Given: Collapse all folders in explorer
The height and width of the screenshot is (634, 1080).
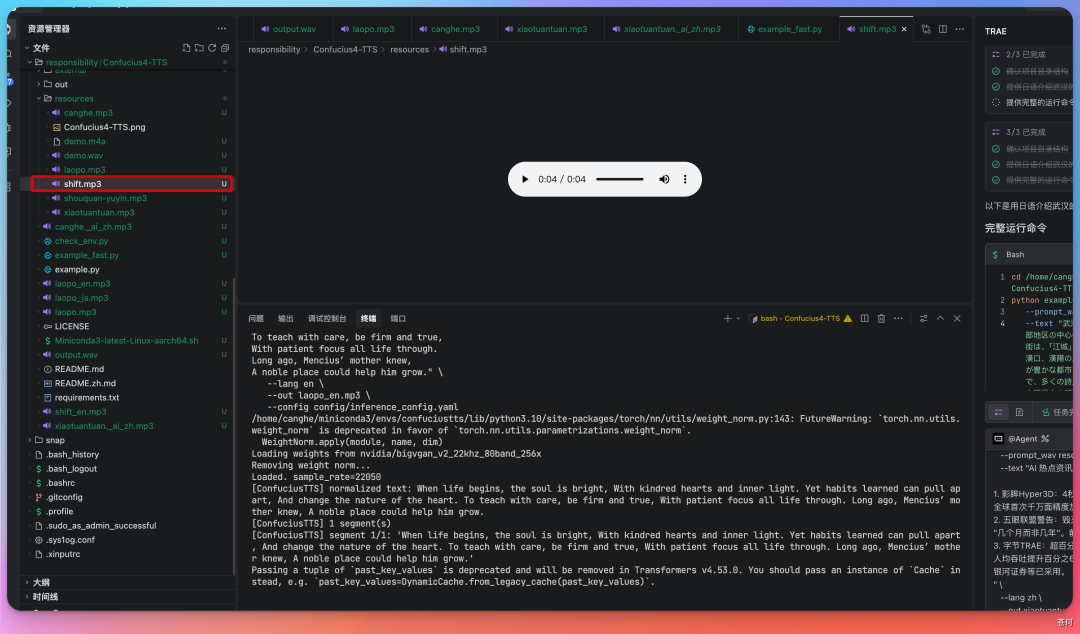Looking at the screenshot, I should (x=225, y=48).
